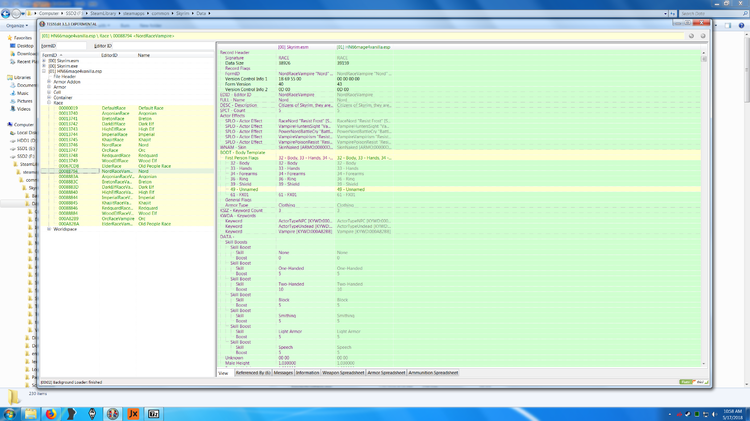Image resolution: width=750 pixels, height=421 pixels.
Task: Focus the Editor ID search field
Action: [163, 46]
